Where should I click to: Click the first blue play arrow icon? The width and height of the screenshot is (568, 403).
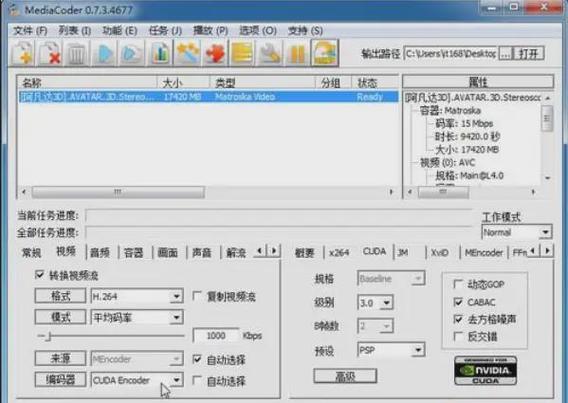pos(105,54)
